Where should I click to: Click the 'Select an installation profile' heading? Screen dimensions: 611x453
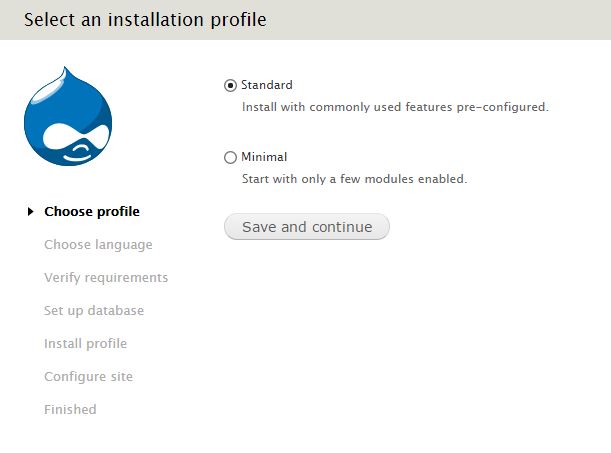[x=145, y=20]
